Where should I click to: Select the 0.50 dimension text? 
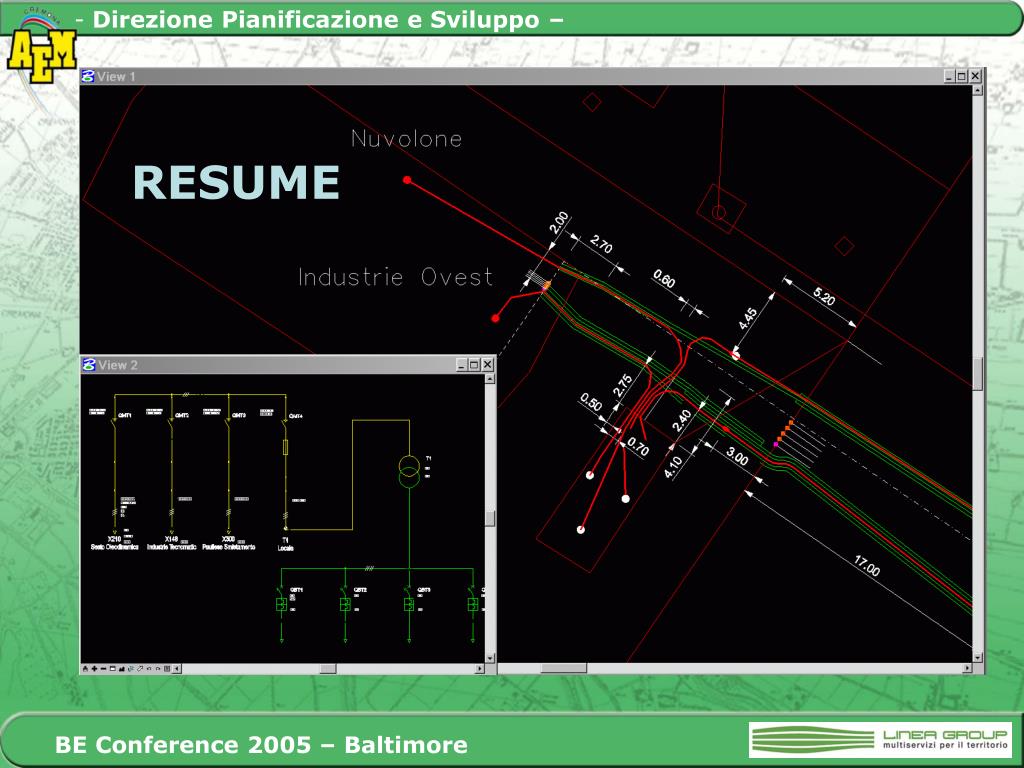pos(591,402)
